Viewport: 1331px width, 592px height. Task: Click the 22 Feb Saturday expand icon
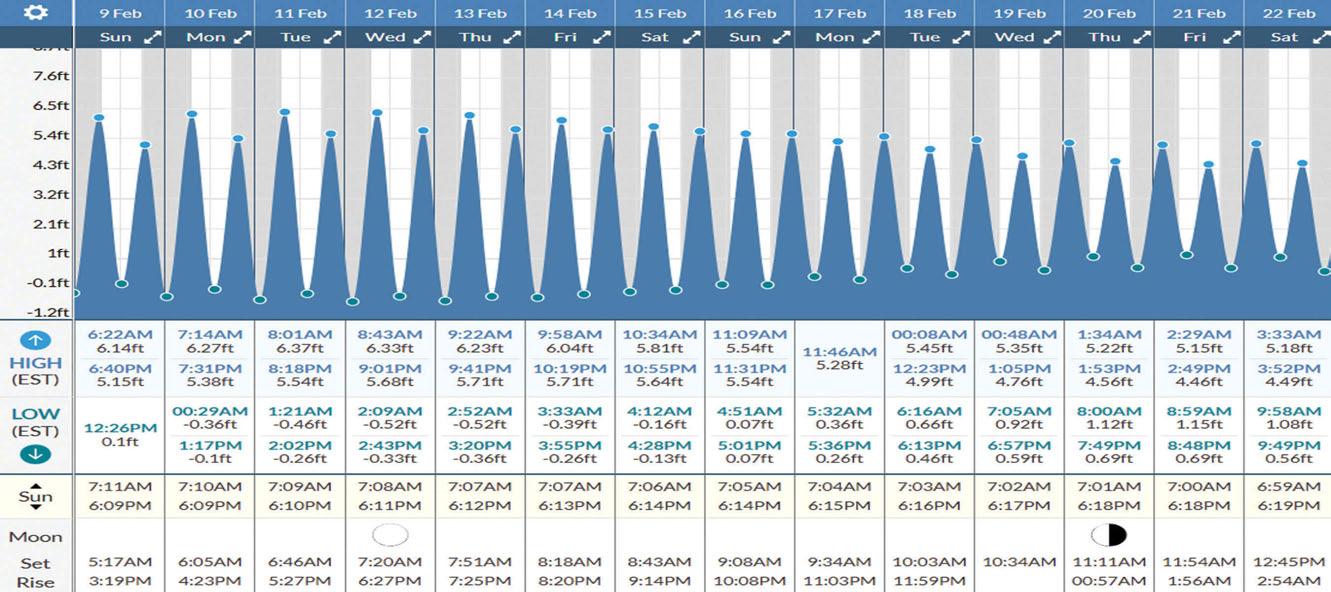(x=1320, y=38)
